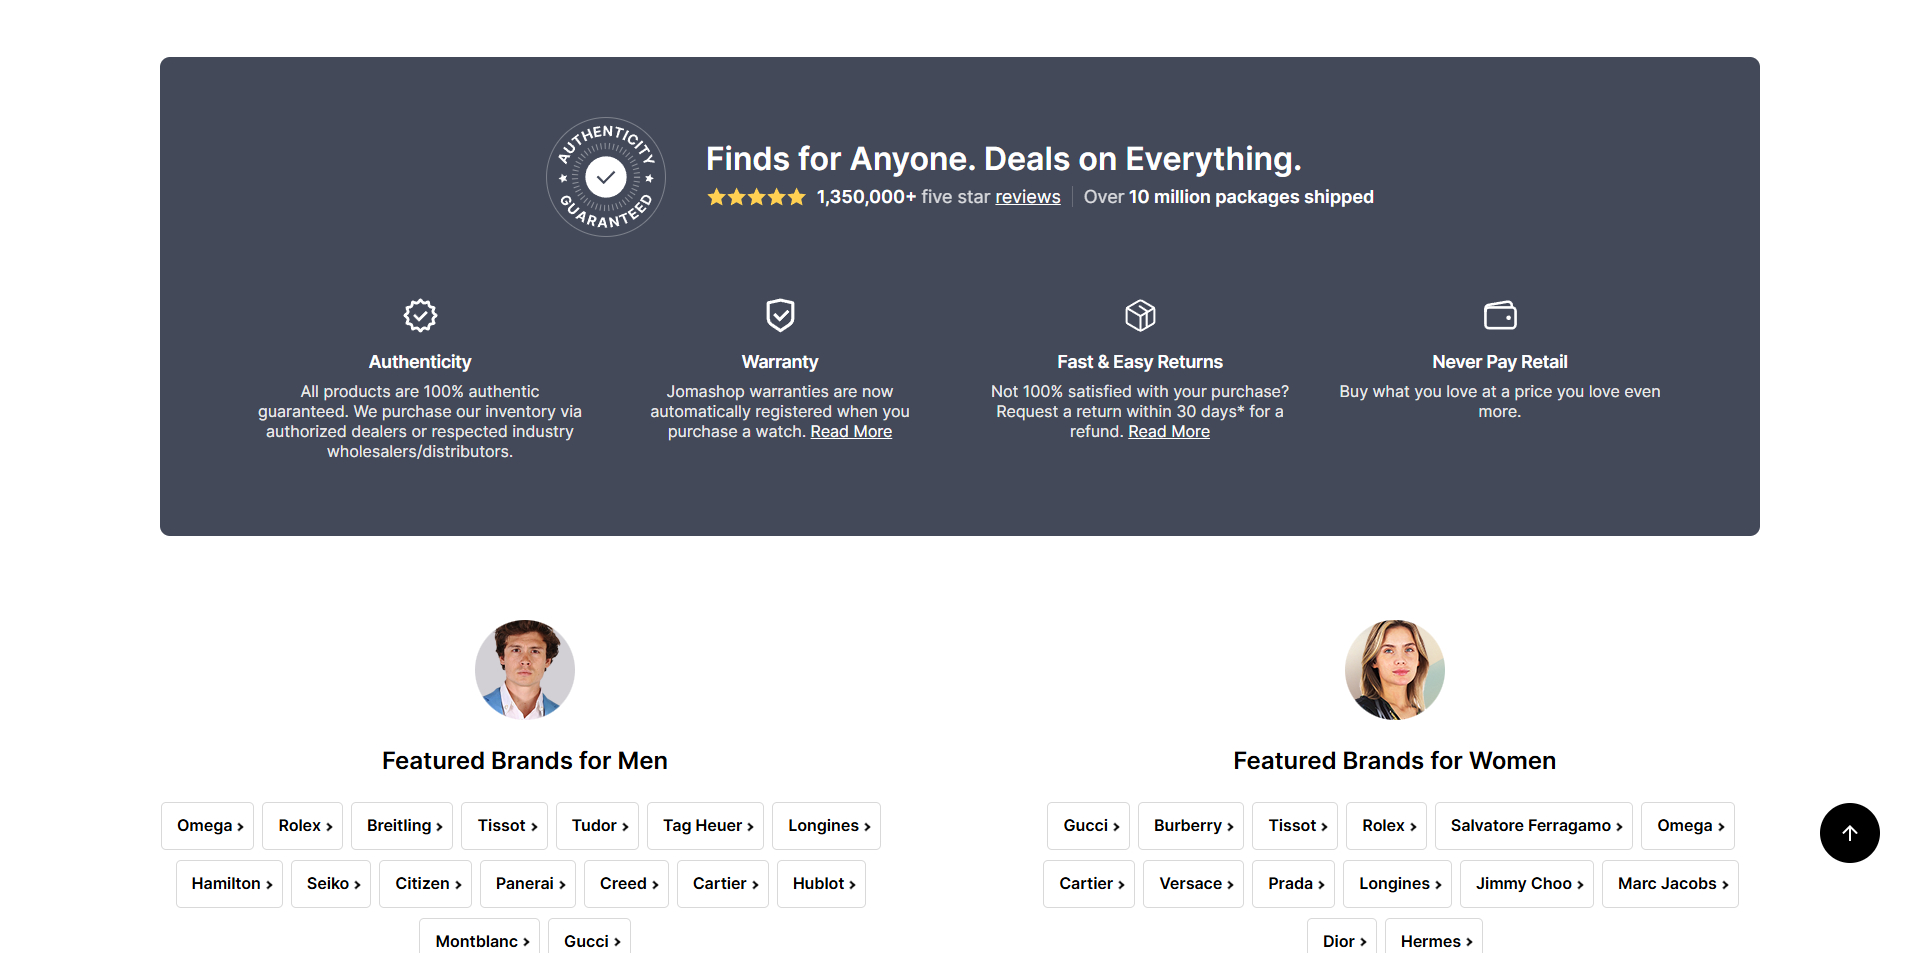Image resolution: width=1920 pixels, height=953 pixels.
Task: Click the Authenticity Guaranteed seal badge
Action: pos(606,177)
